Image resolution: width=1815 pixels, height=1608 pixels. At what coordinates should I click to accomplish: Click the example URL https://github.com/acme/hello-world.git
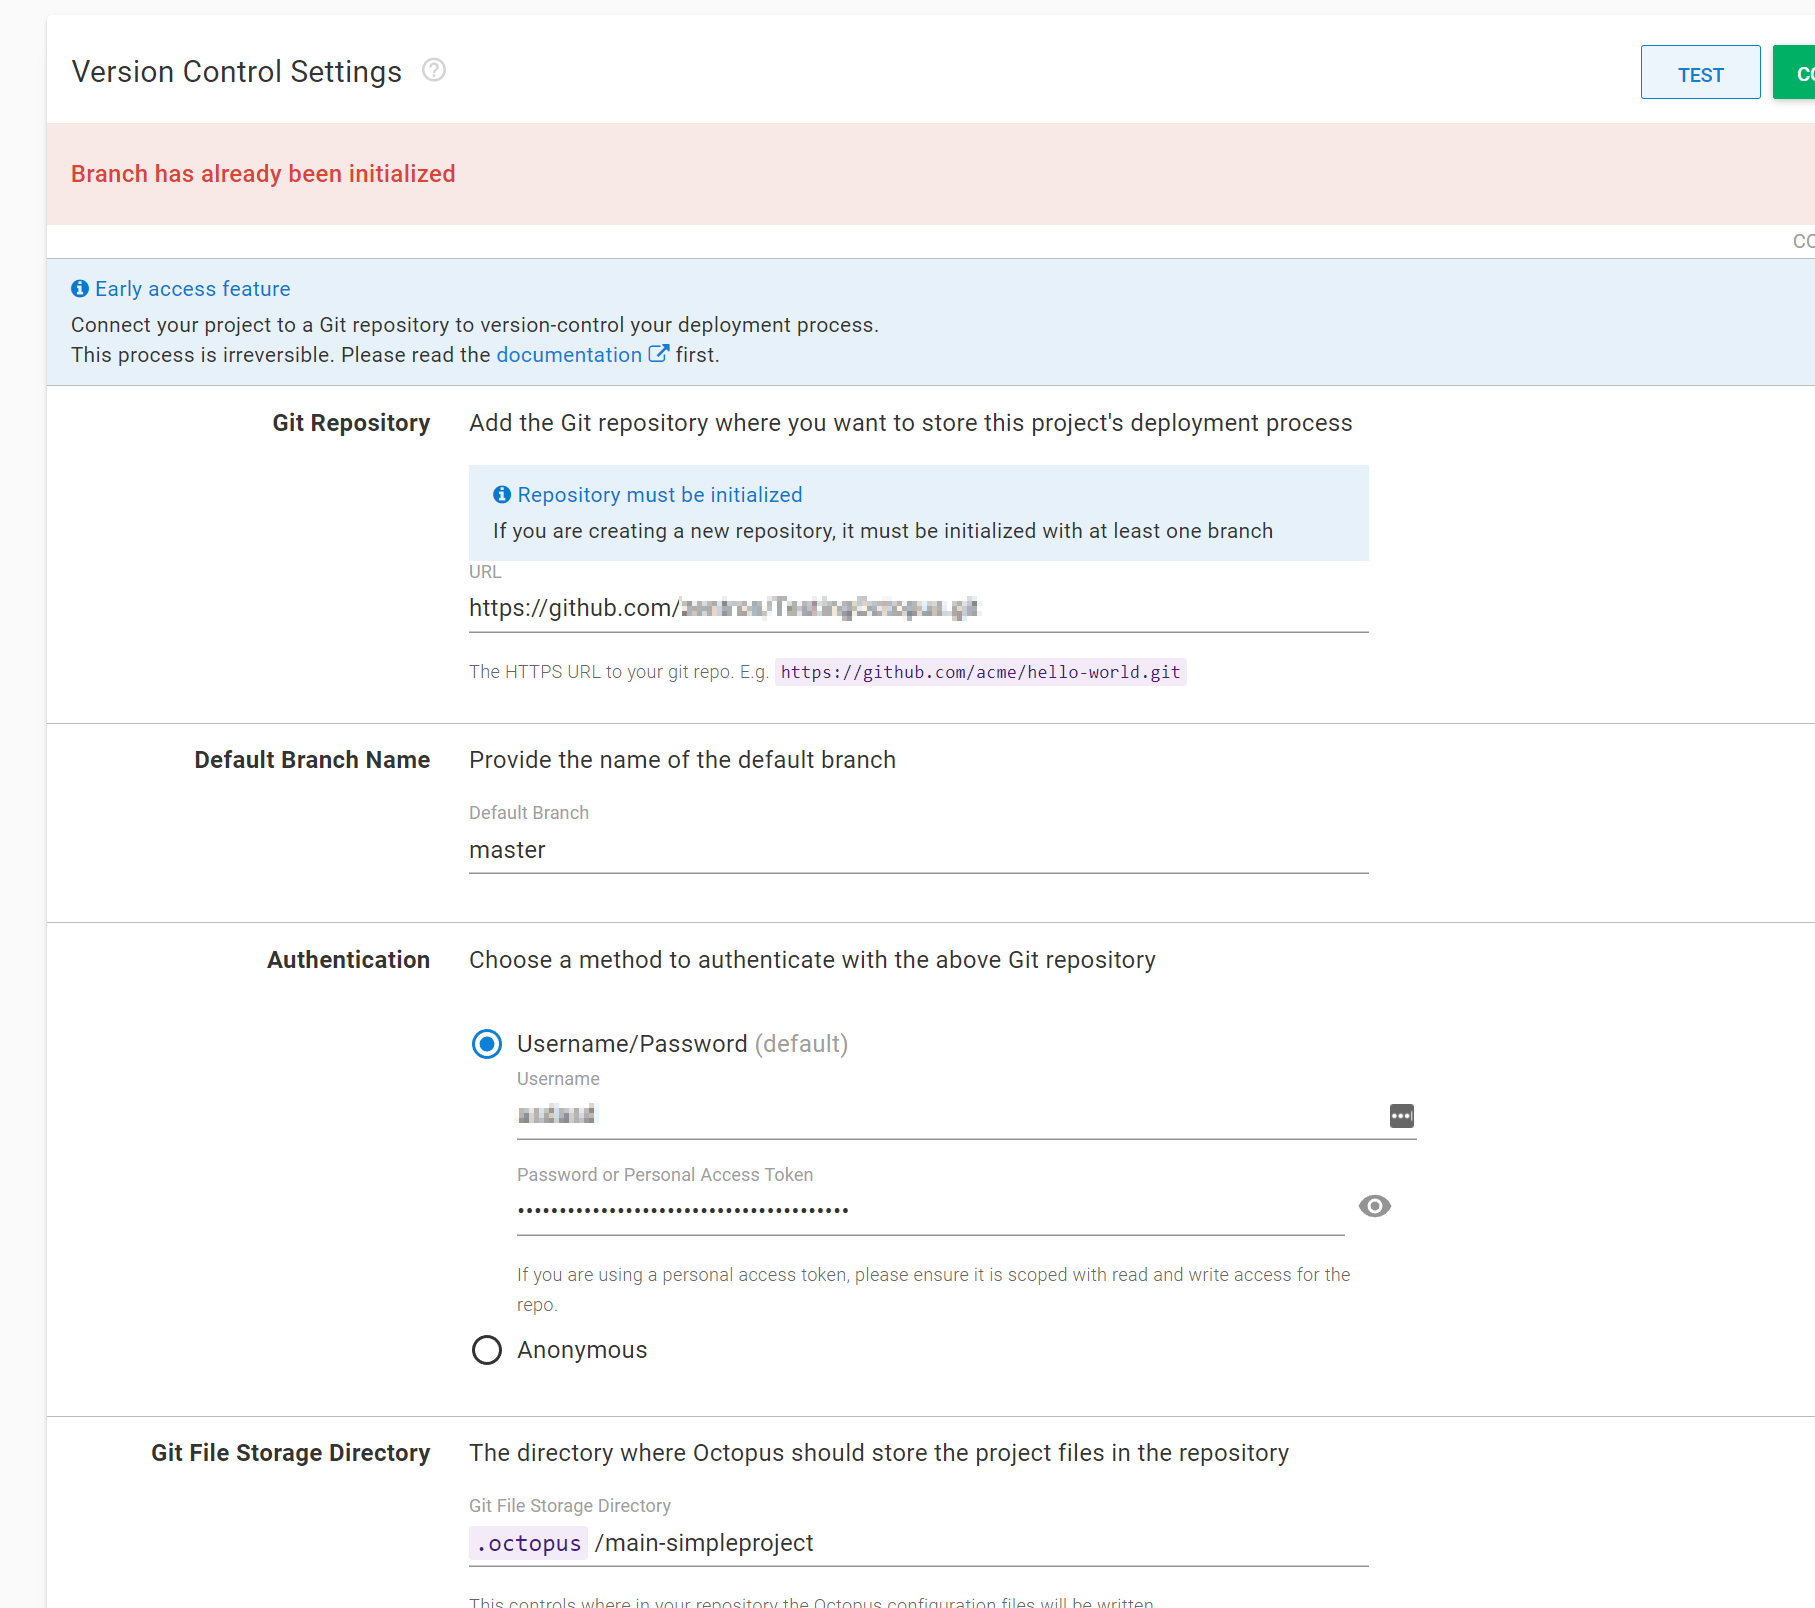click(x=980, y=672)
